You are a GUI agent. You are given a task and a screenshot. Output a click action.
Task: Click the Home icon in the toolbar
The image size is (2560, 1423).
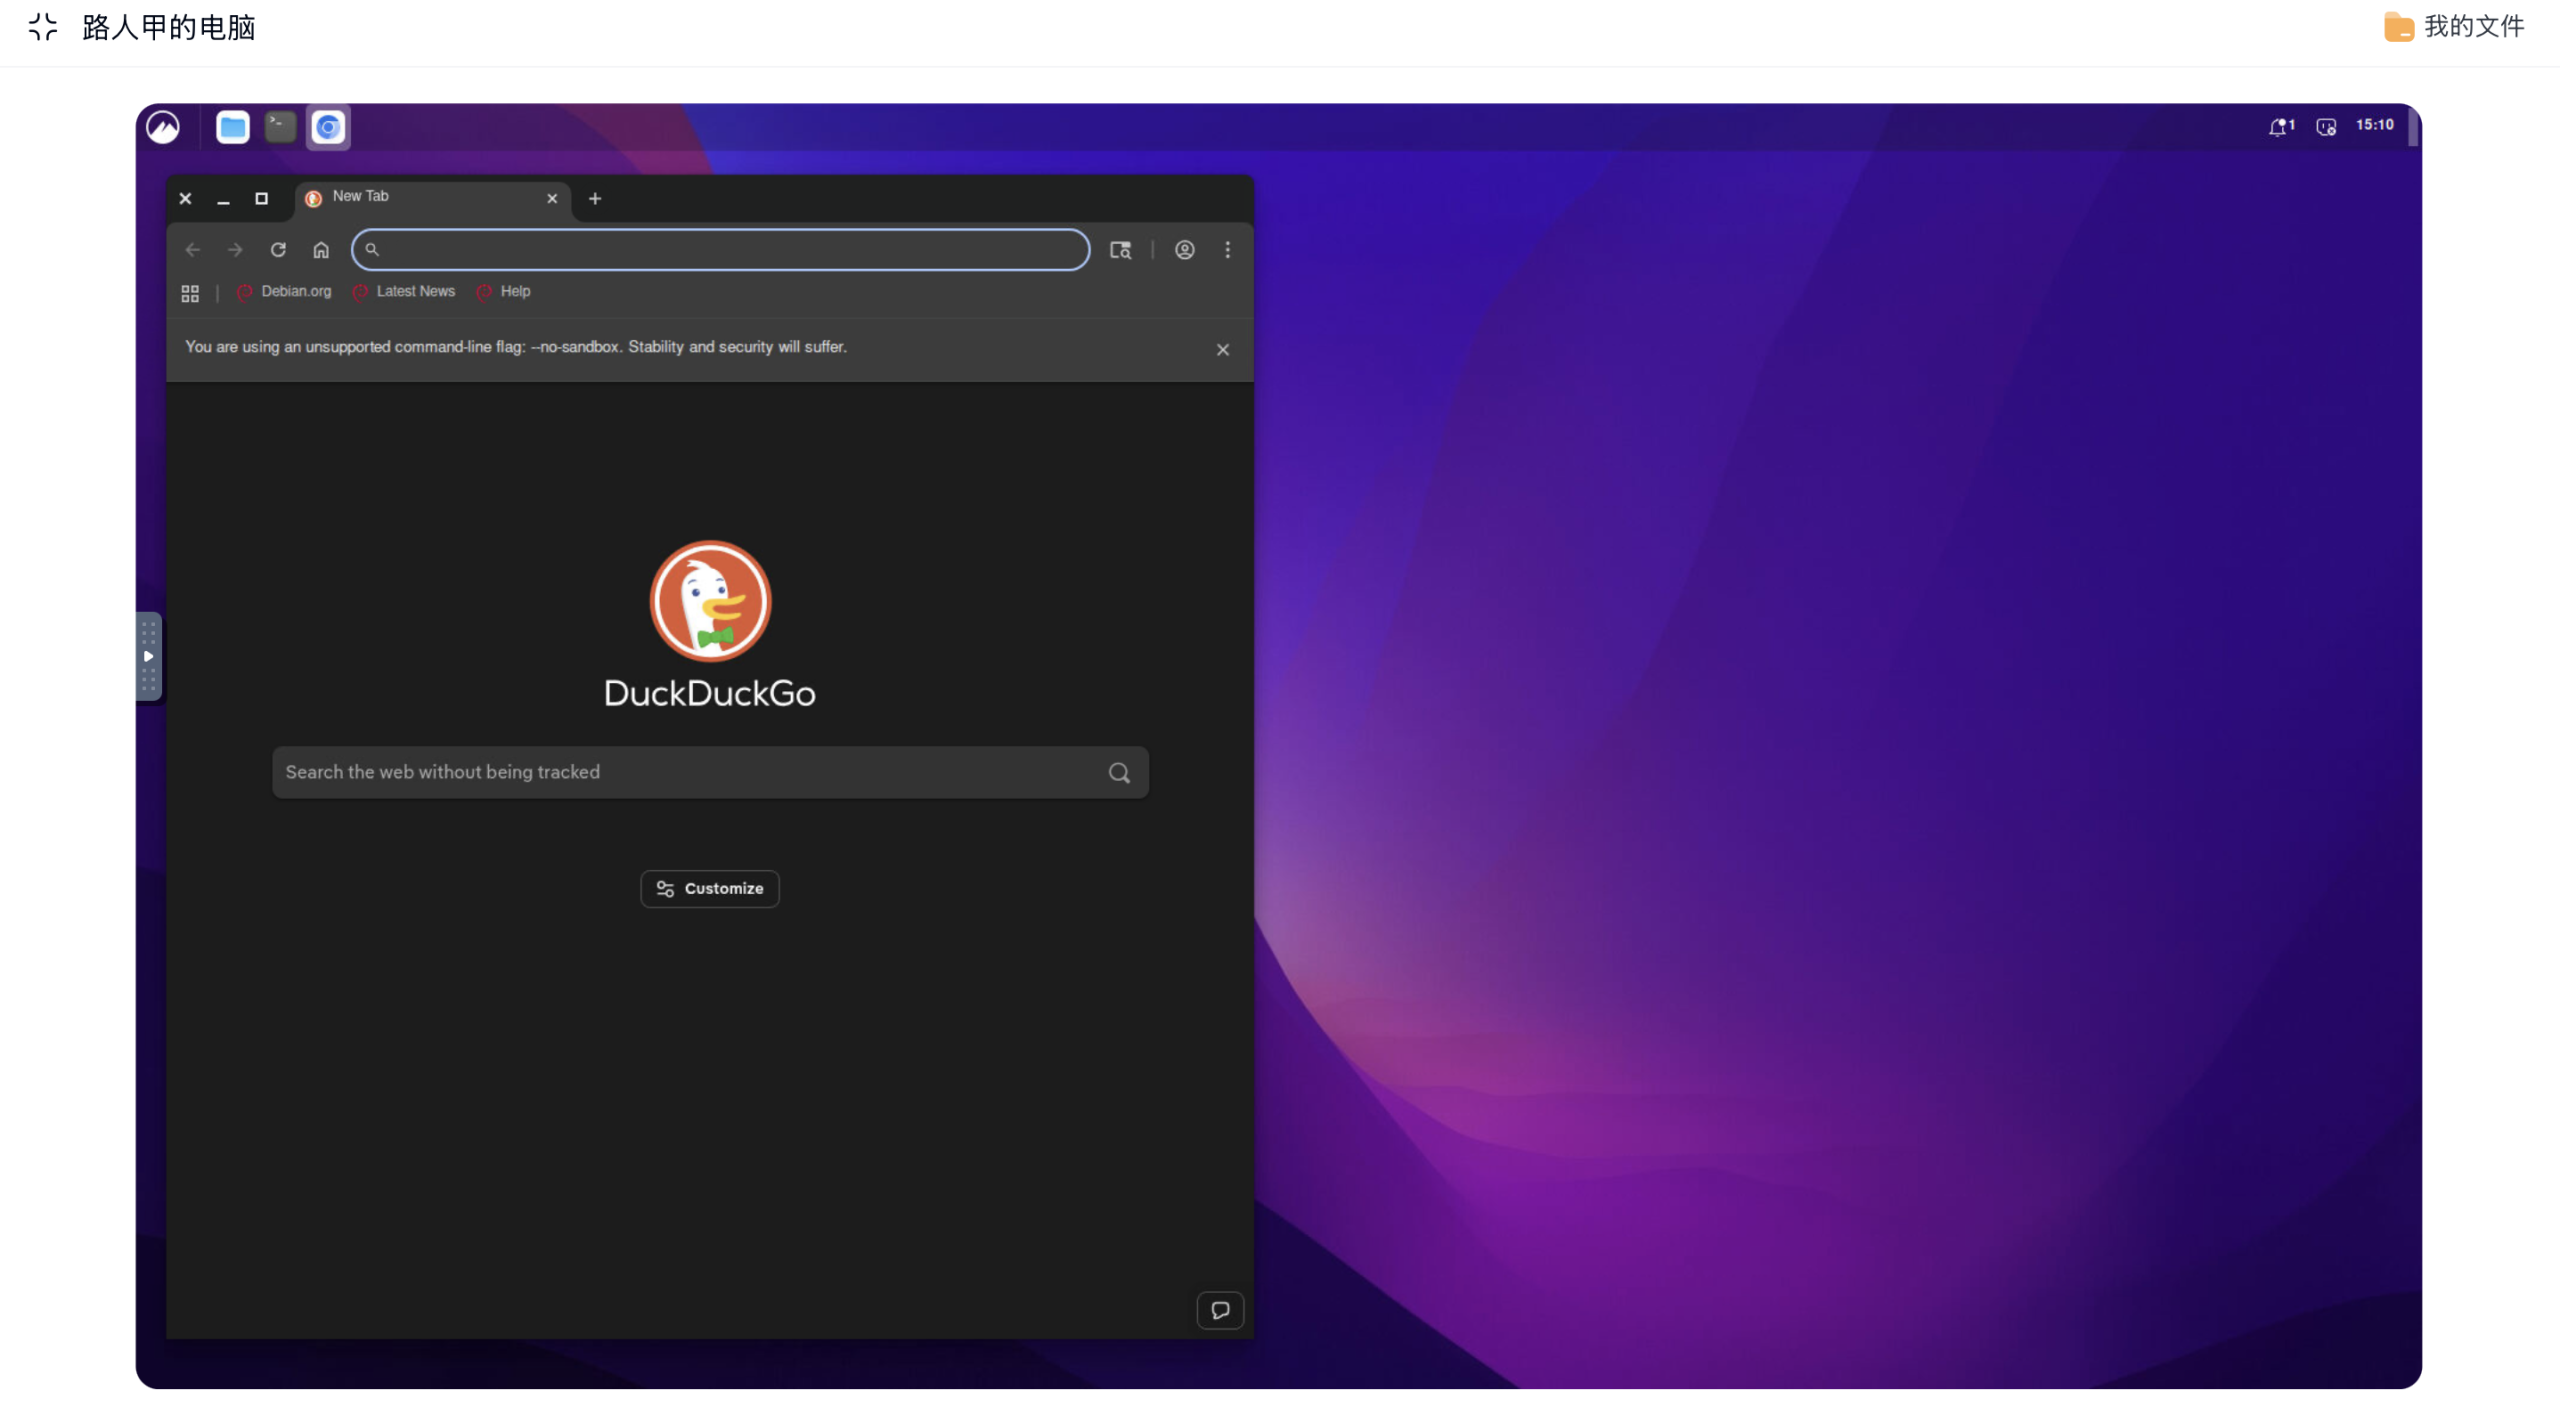(x=321, y=250)
